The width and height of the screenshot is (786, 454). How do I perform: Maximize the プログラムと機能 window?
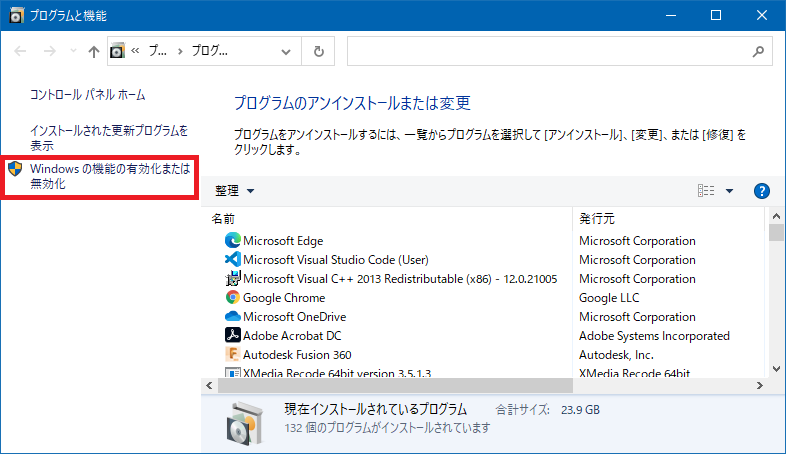pos(716,15)
